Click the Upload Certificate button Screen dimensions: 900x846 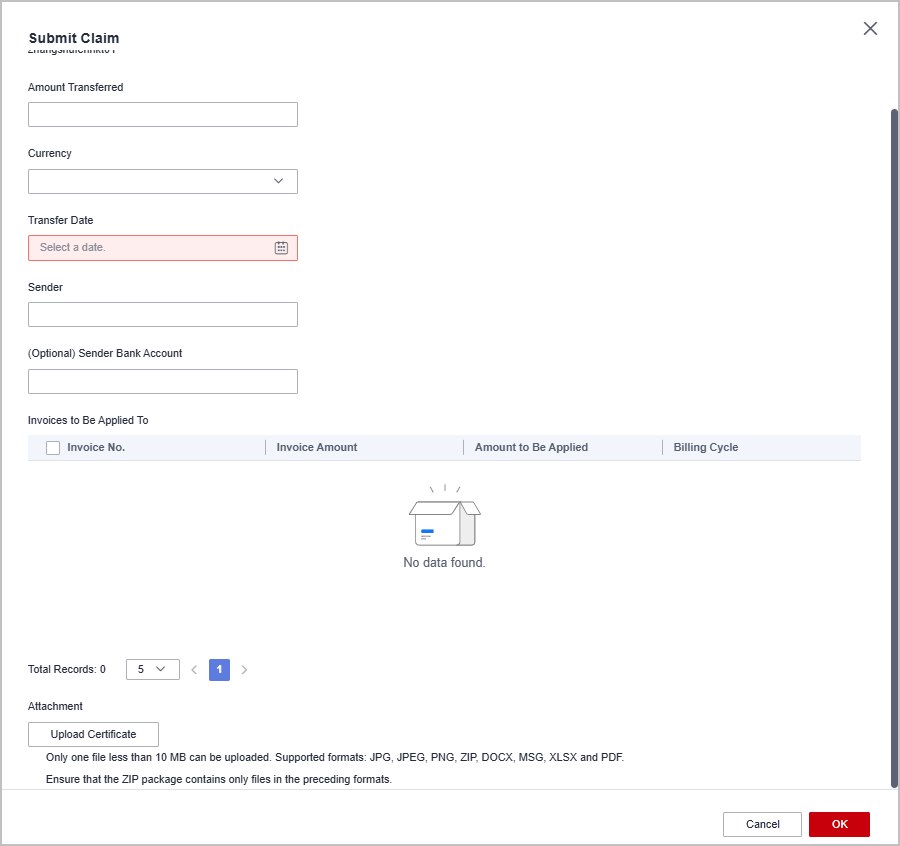[x=93, y=734]
